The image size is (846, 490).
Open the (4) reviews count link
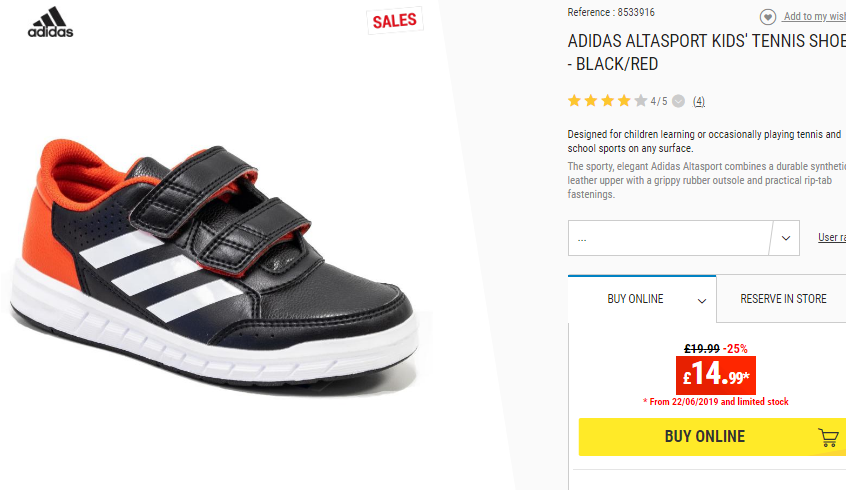[699, 101]
